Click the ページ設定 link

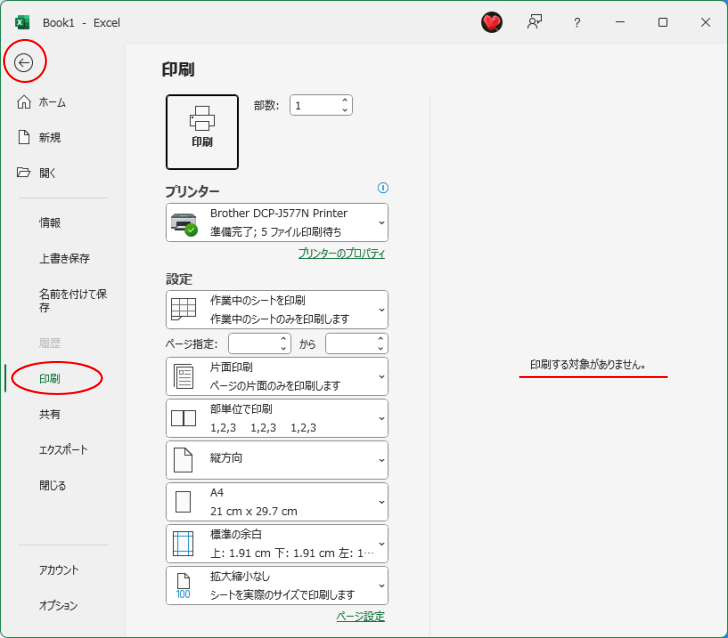tap(360, 616)
